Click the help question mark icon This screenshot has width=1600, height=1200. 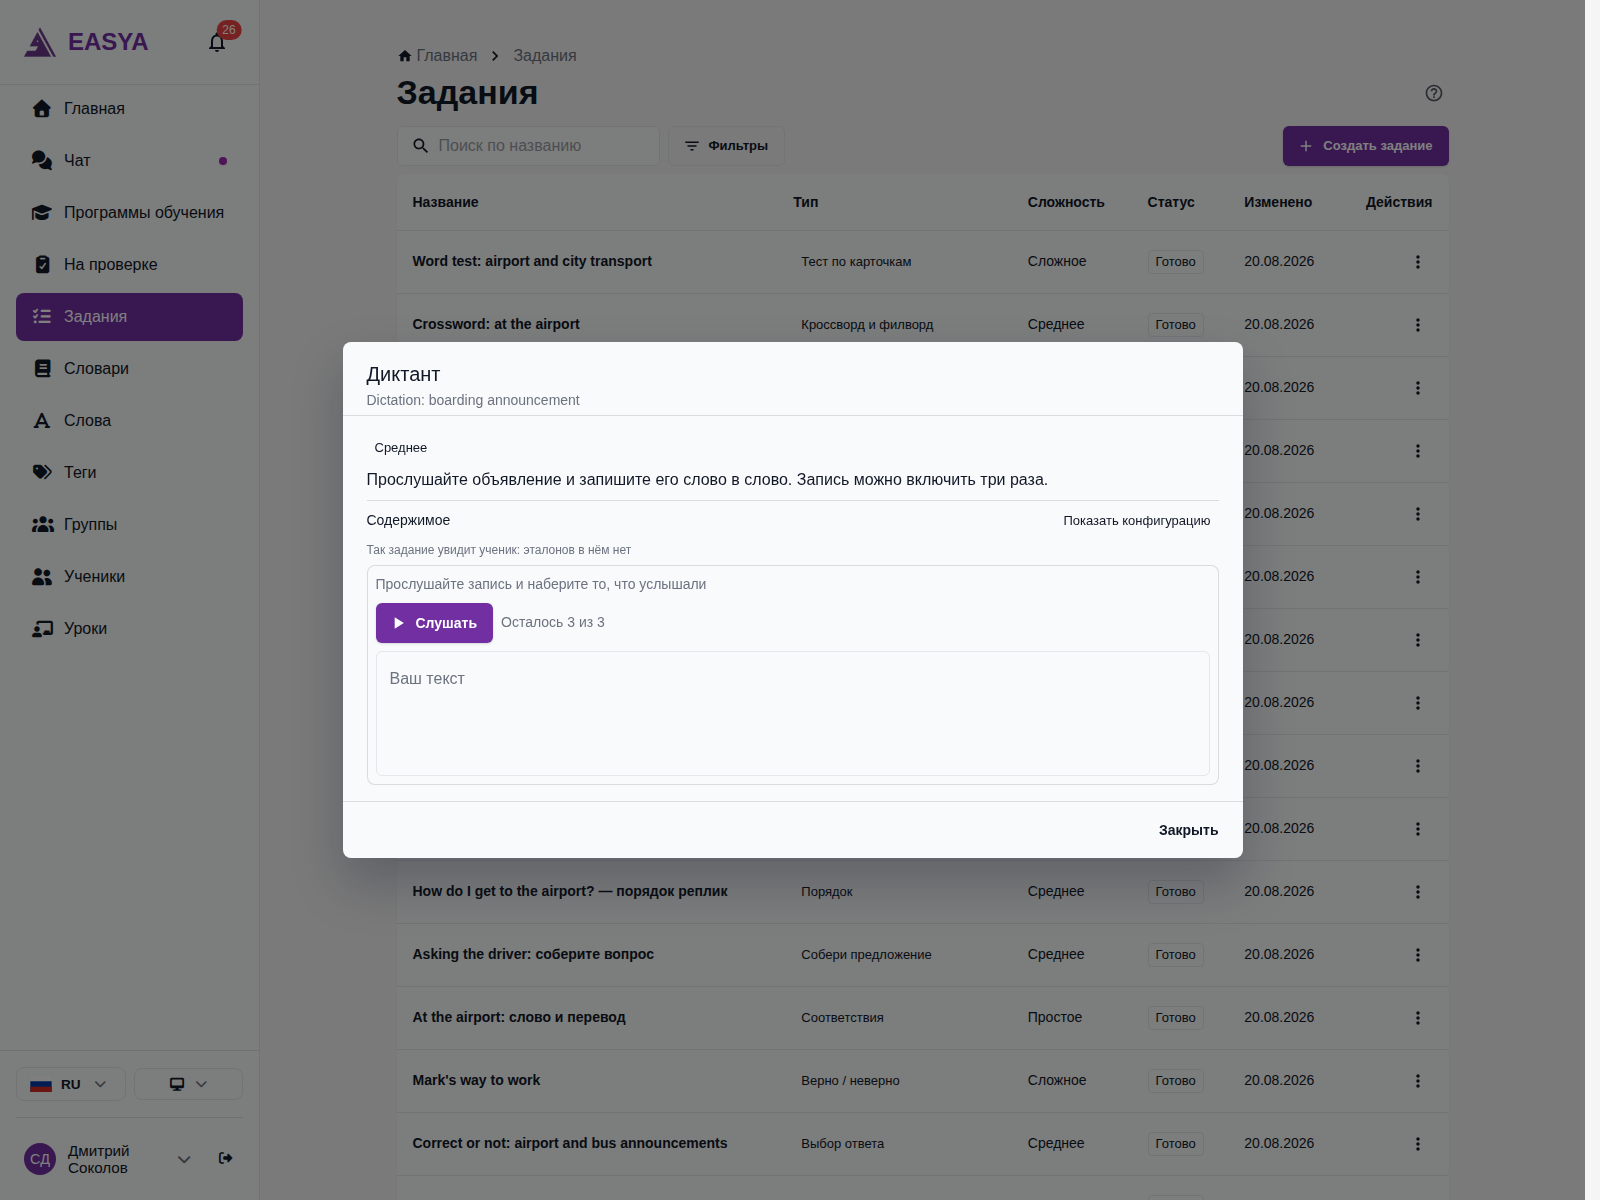(1434, 93)
